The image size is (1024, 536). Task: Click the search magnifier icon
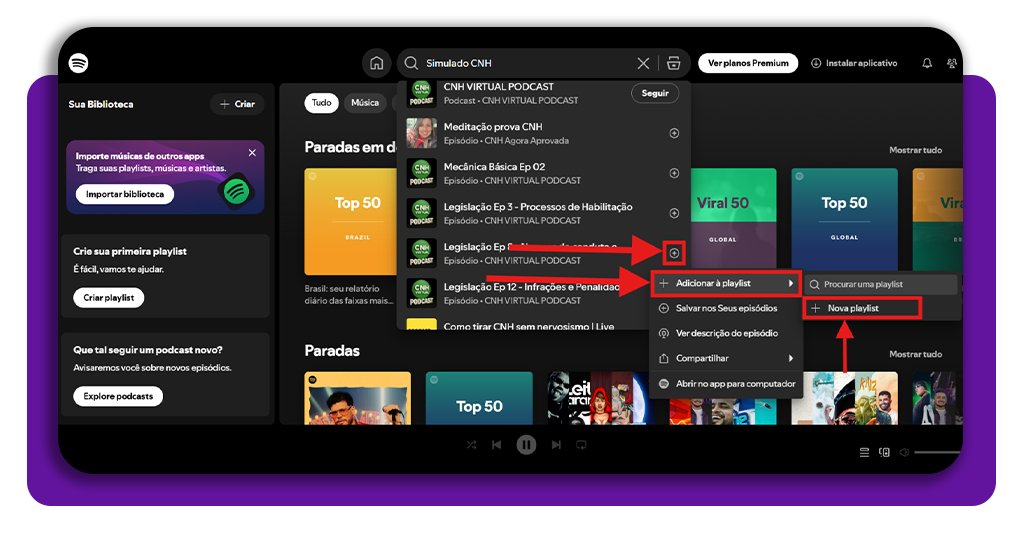(411, 63)
